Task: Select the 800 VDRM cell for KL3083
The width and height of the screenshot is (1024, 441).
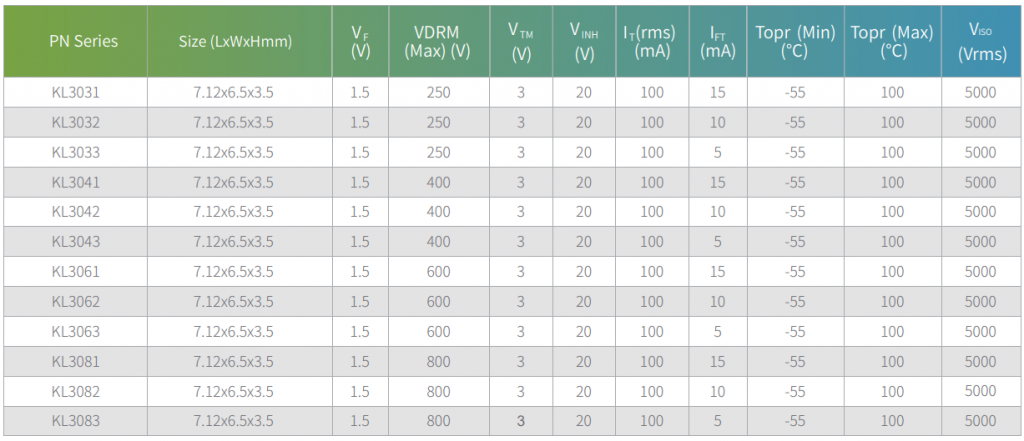Action: 439,421
